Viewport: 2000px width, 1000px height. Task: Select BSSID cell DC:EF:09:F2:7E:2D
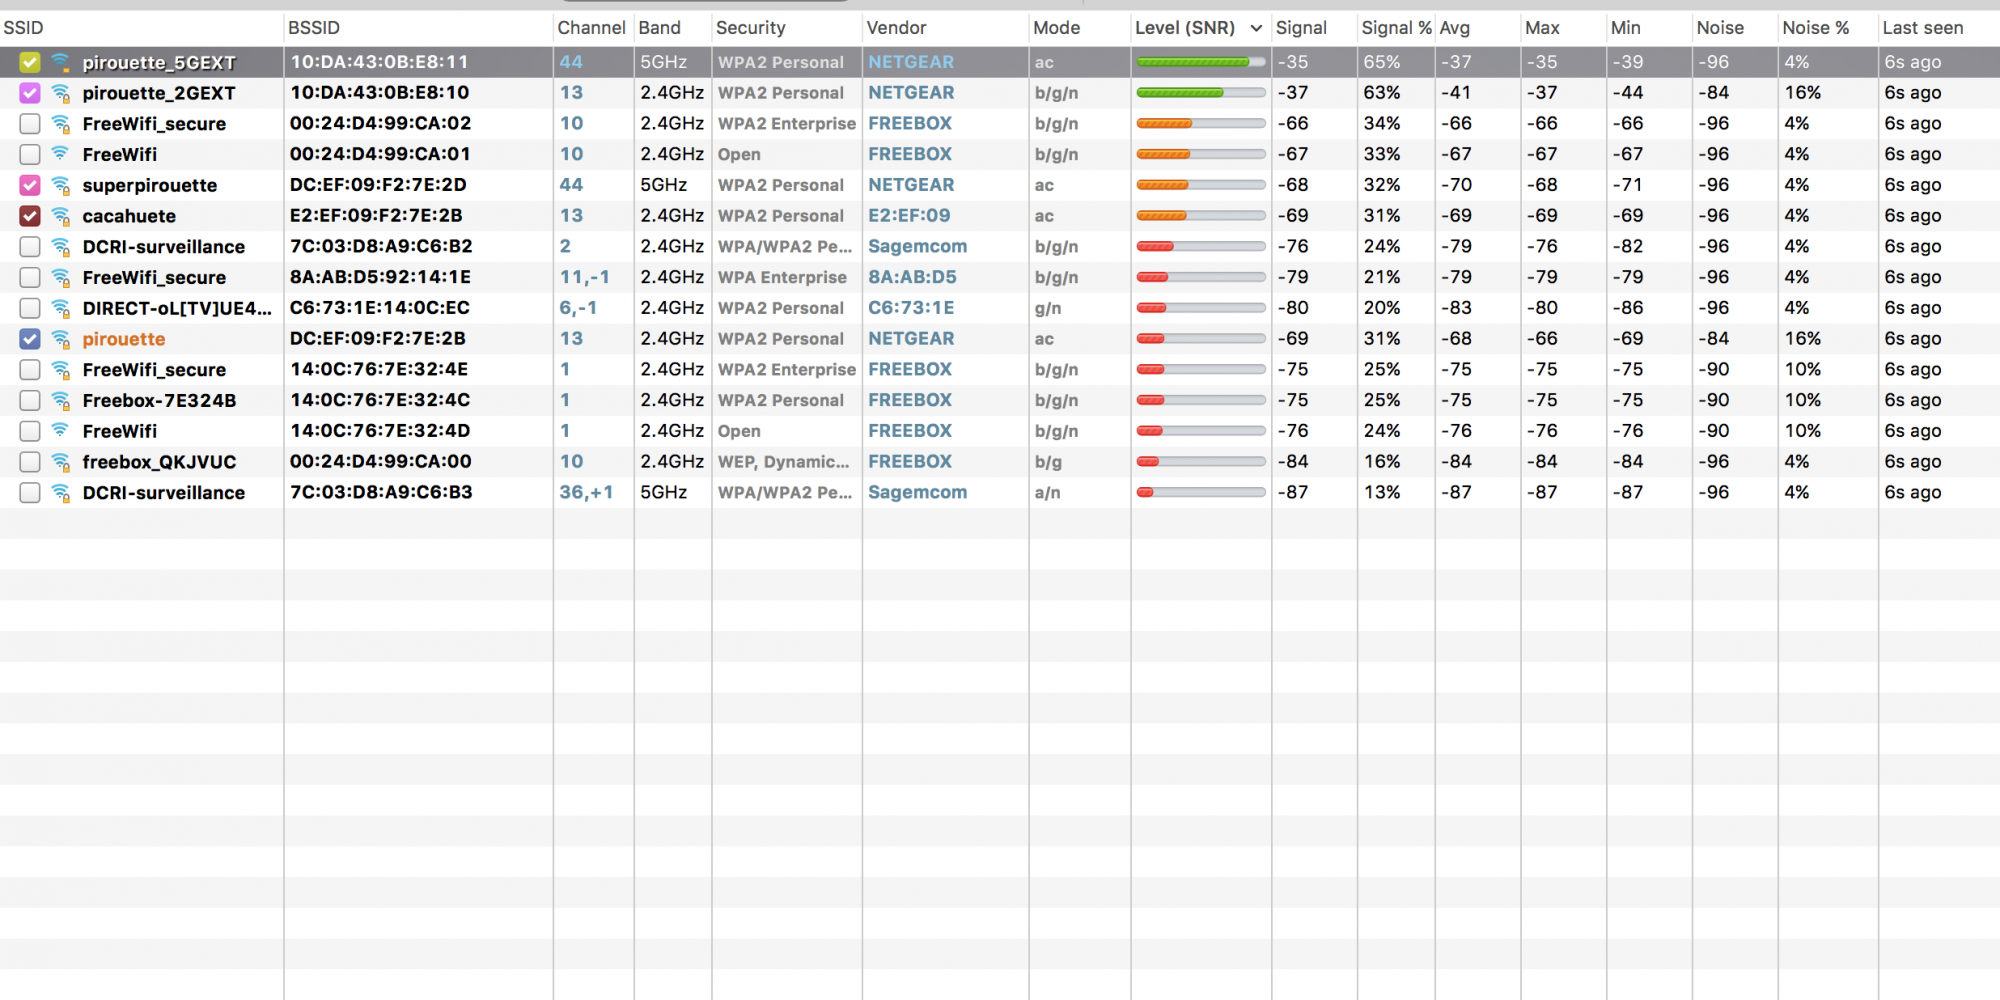378,185
